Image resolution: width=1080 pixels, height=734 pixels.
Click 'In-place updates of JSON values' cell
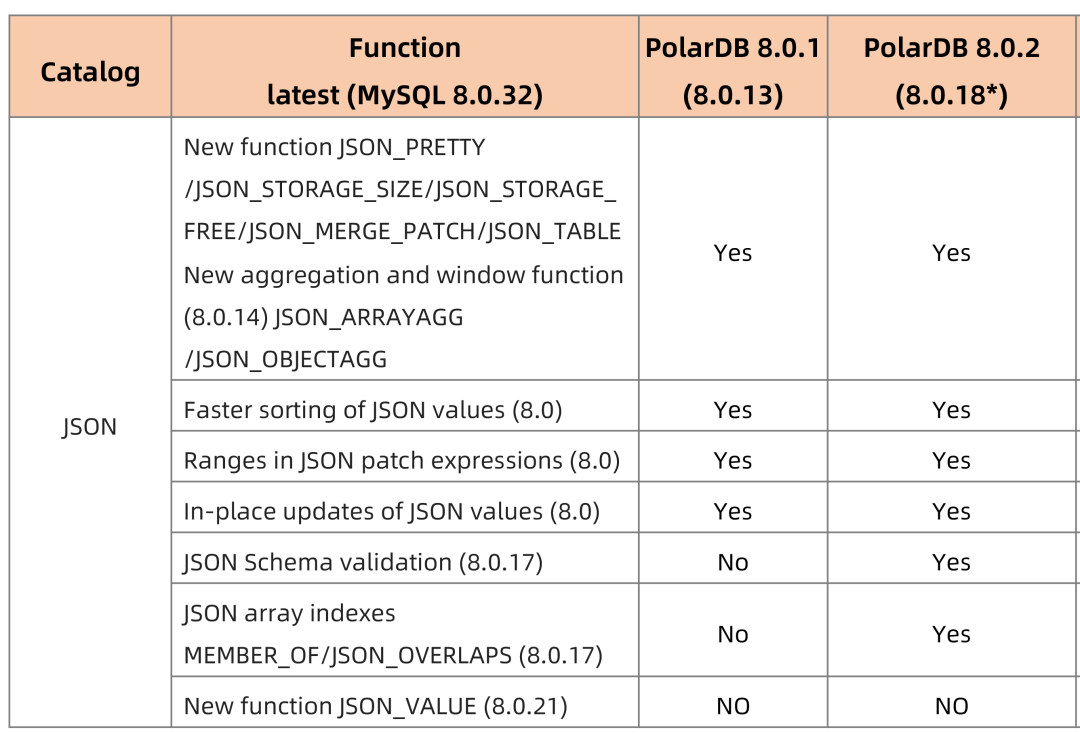391,512
